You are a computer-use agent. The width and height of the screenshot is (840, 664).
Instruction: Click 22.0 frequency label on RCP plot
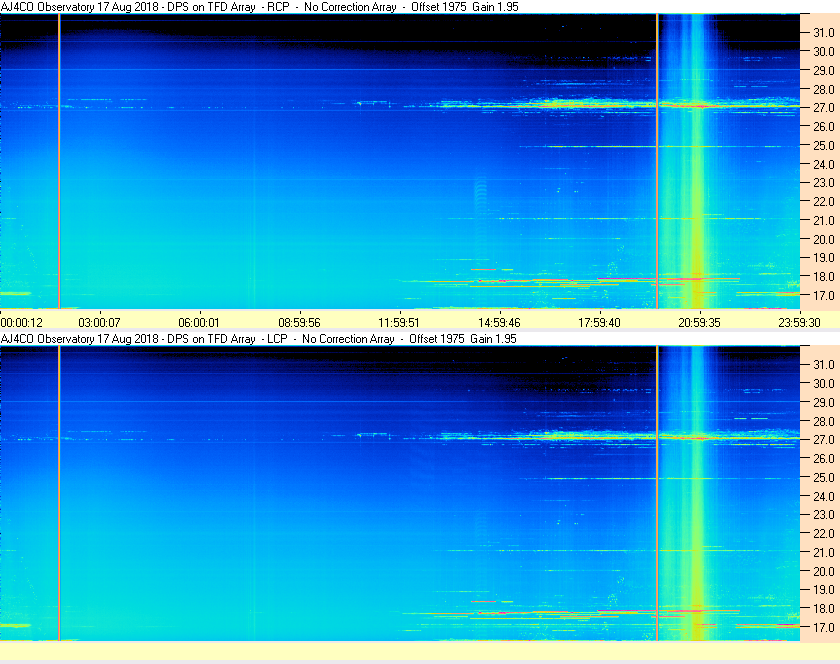tap(824, 202)
